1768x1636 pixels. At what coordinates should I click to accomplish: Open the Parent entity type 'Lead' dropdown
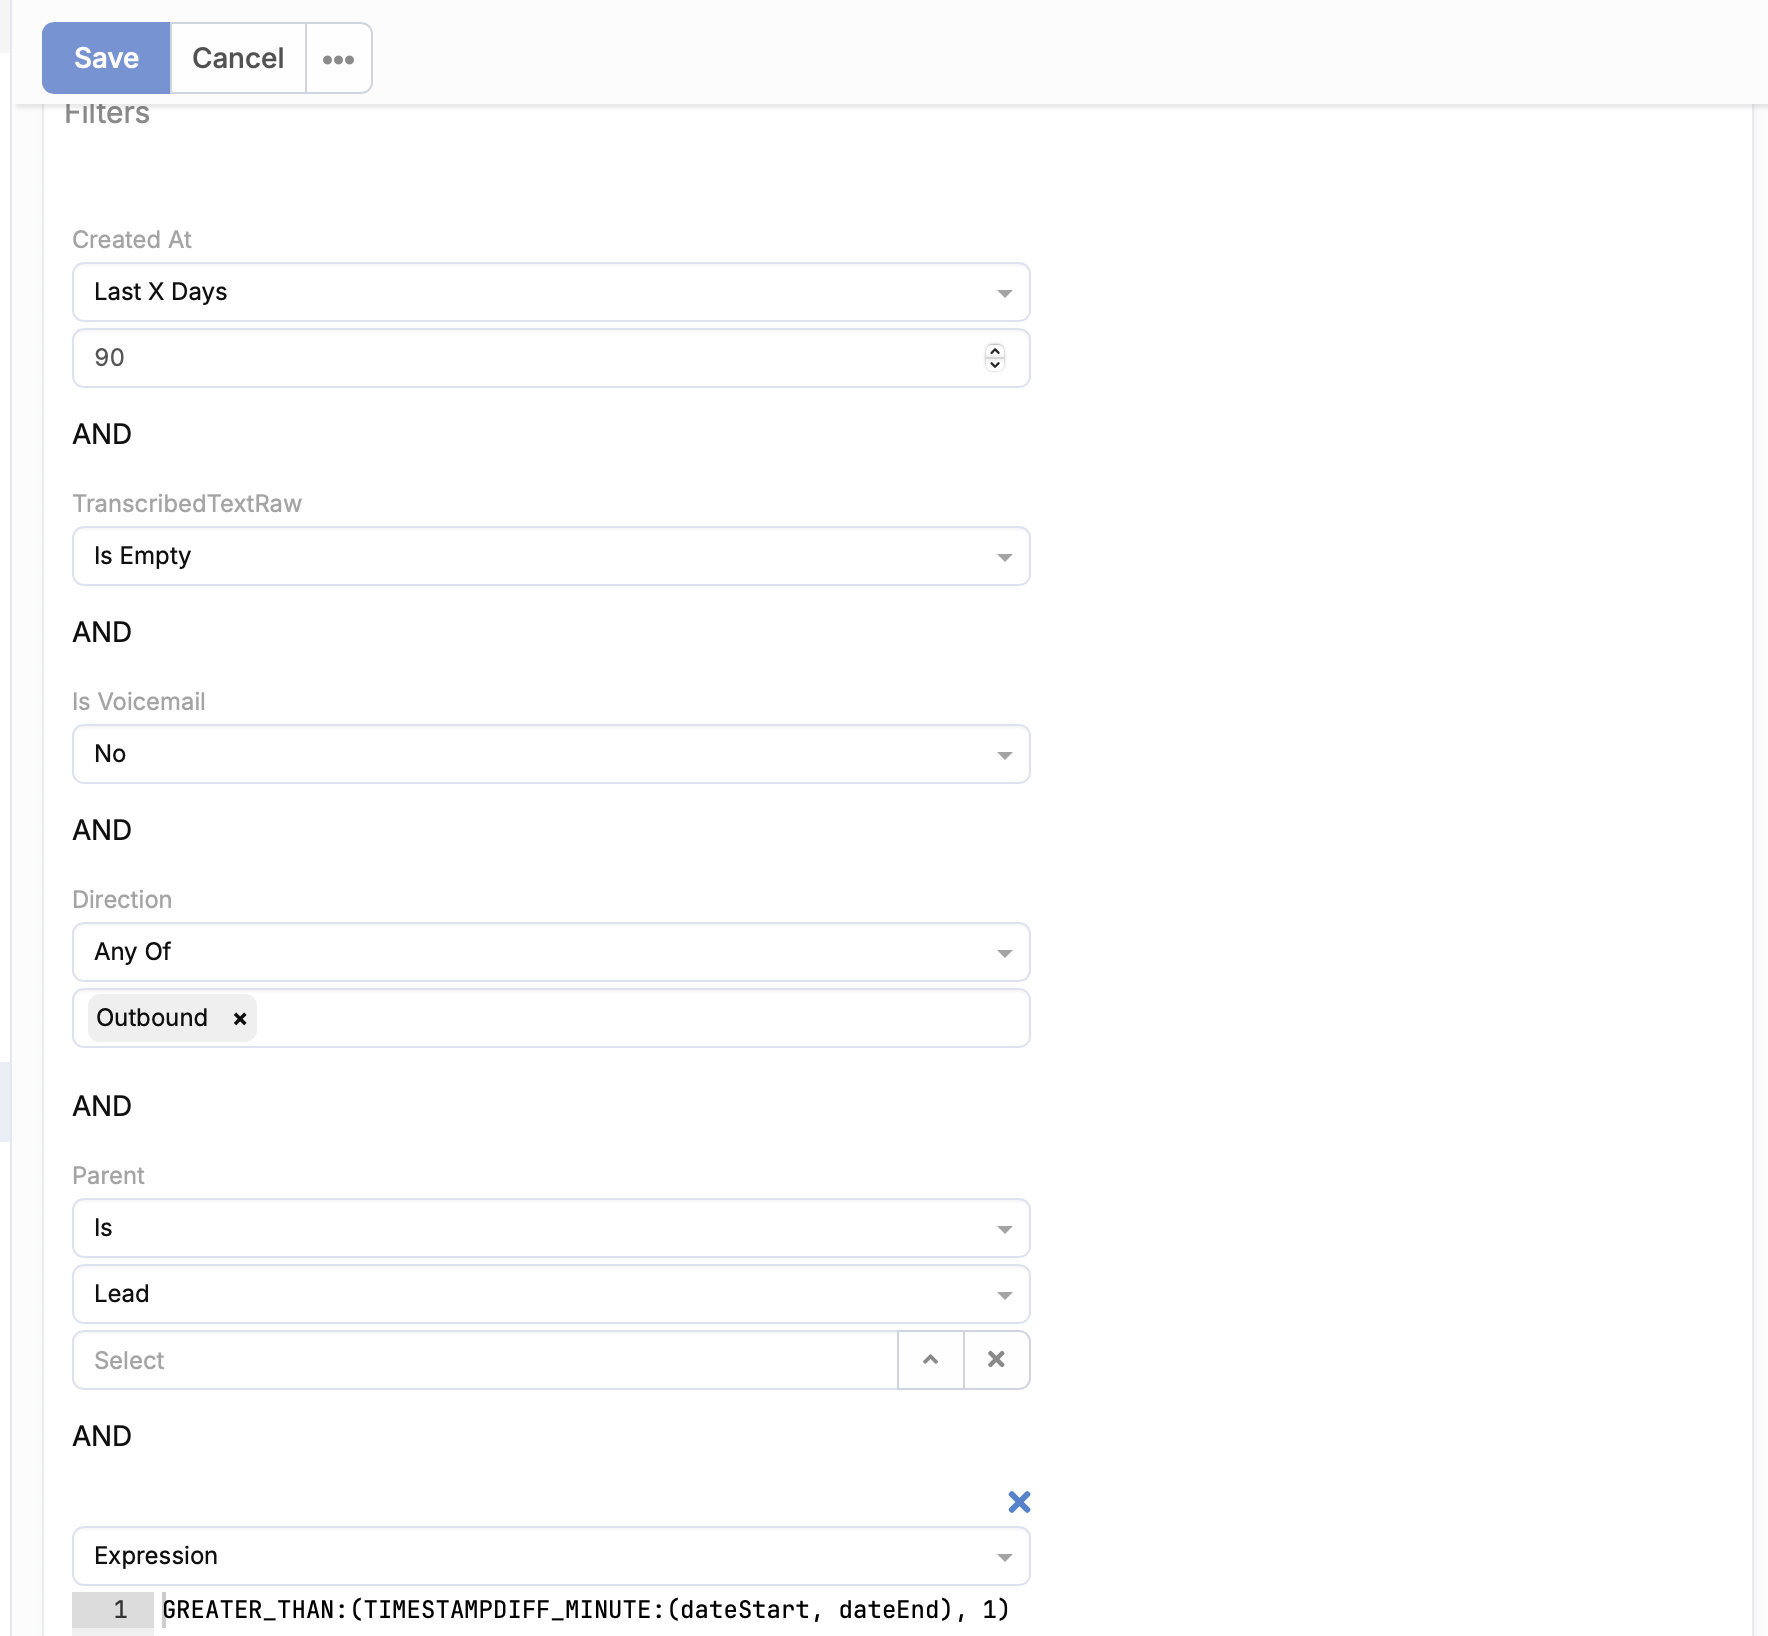coord(551,1294)
